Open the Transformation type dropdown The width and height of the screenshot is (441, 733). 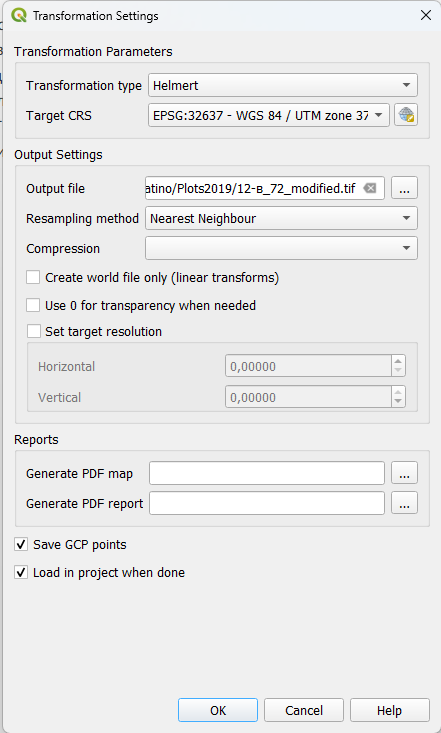point(282,85)
